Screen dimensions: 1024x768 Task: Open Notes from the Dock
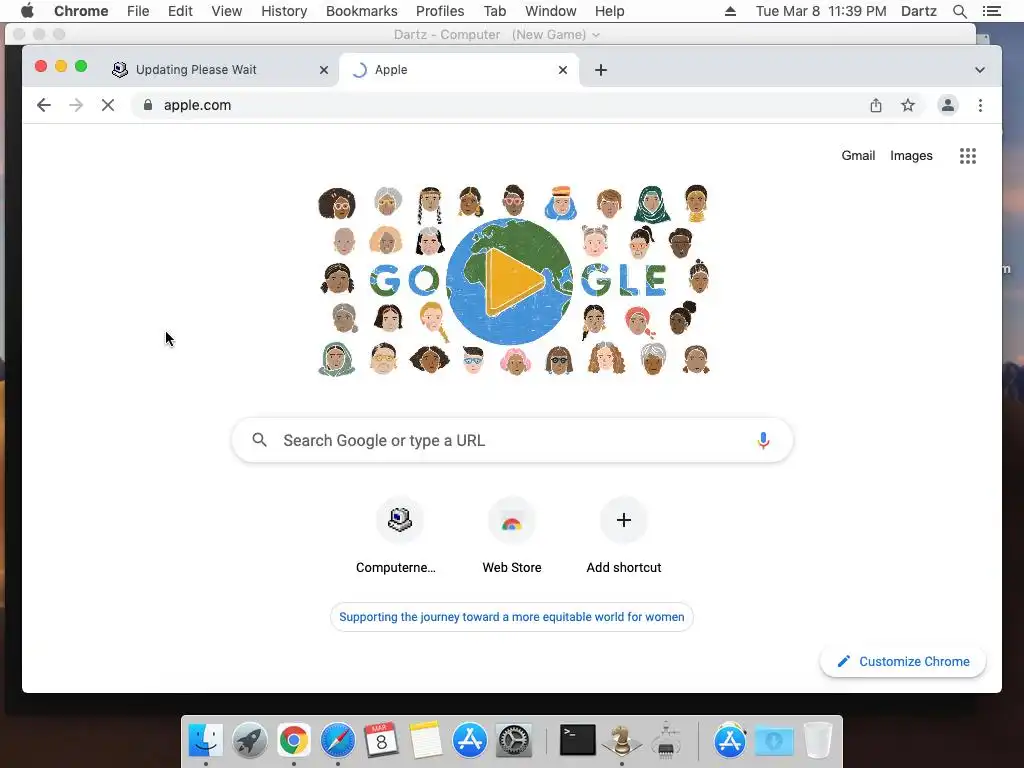425,741
